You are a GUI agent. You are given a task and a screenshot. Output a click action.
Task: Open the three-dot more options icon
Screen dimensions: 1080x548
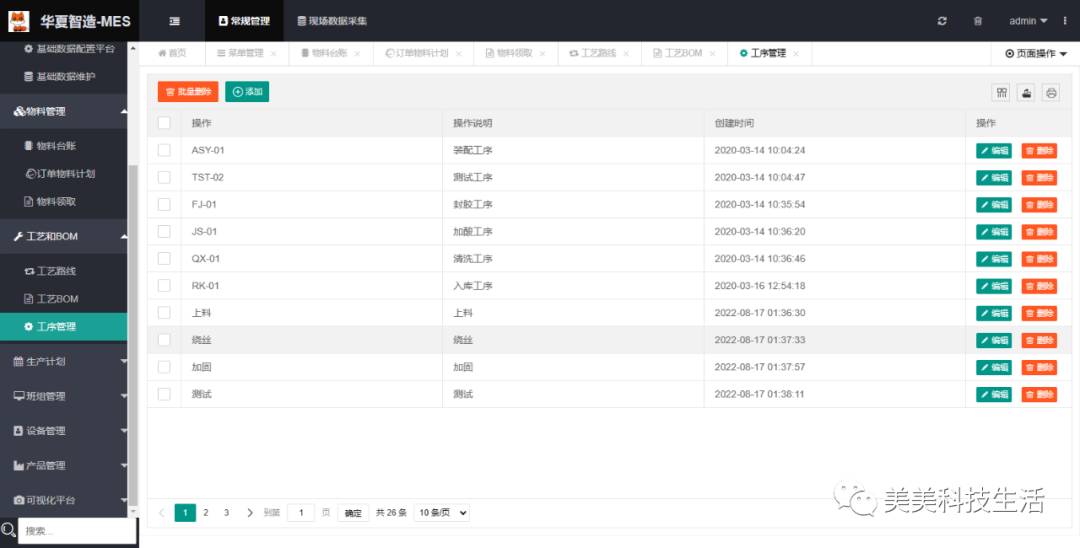click(1065, 21)
